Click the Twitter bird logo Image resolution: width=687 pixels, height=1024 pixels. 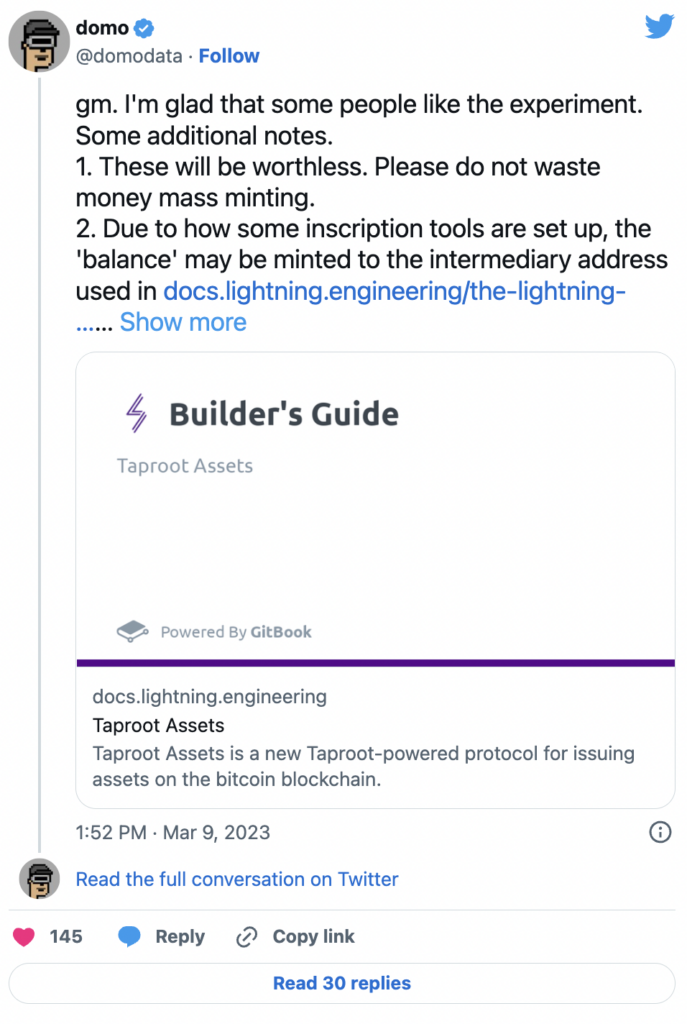659,27
